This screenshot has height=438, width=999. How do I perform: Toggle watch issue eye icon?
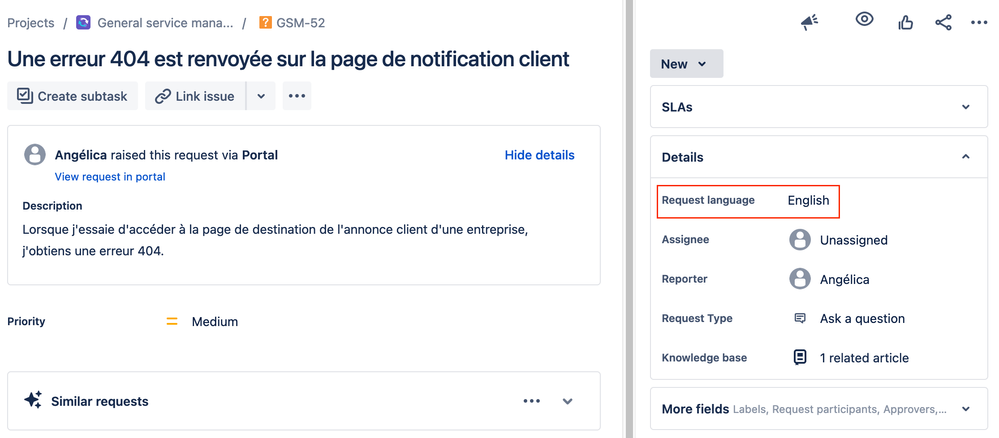tap(864, 19)
